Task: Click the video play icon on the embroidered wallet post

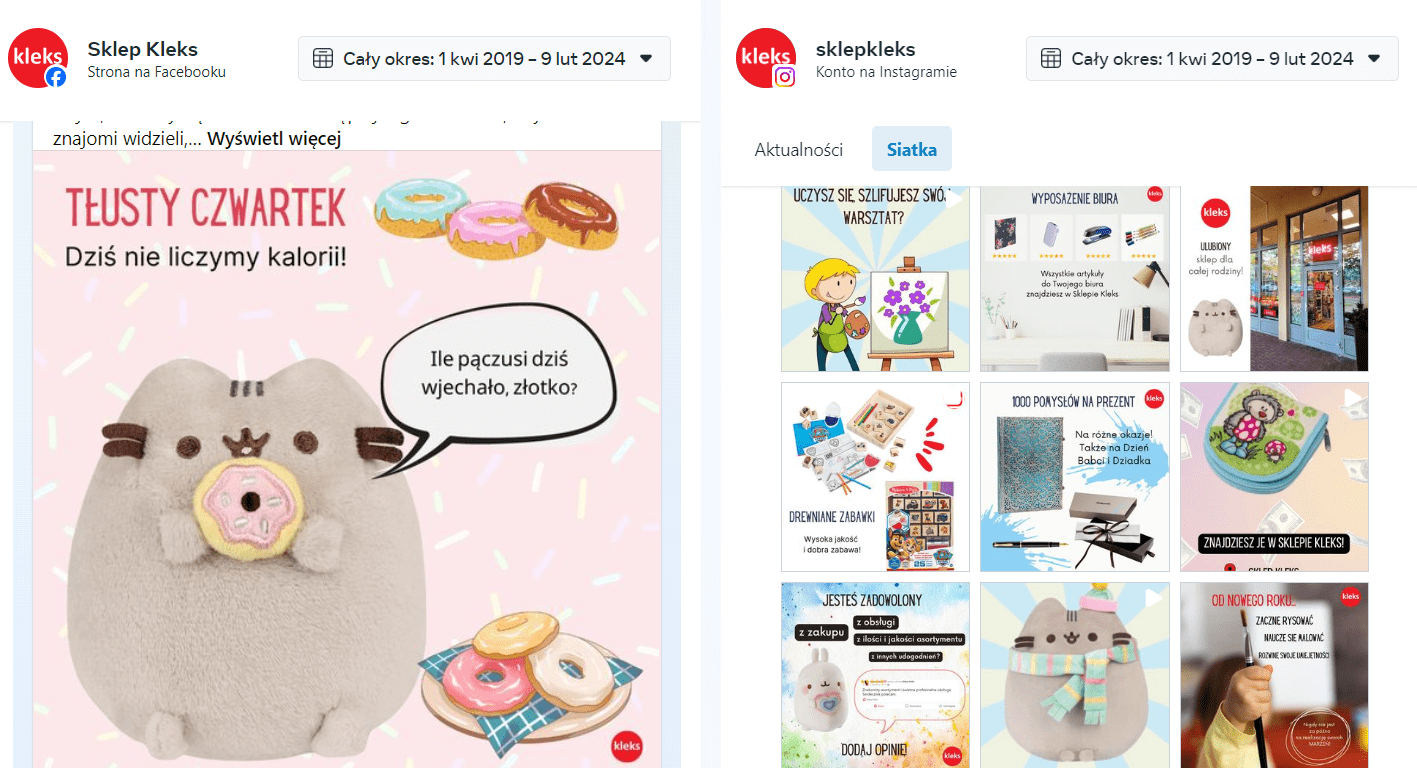Action: [x=1352, y=399]
